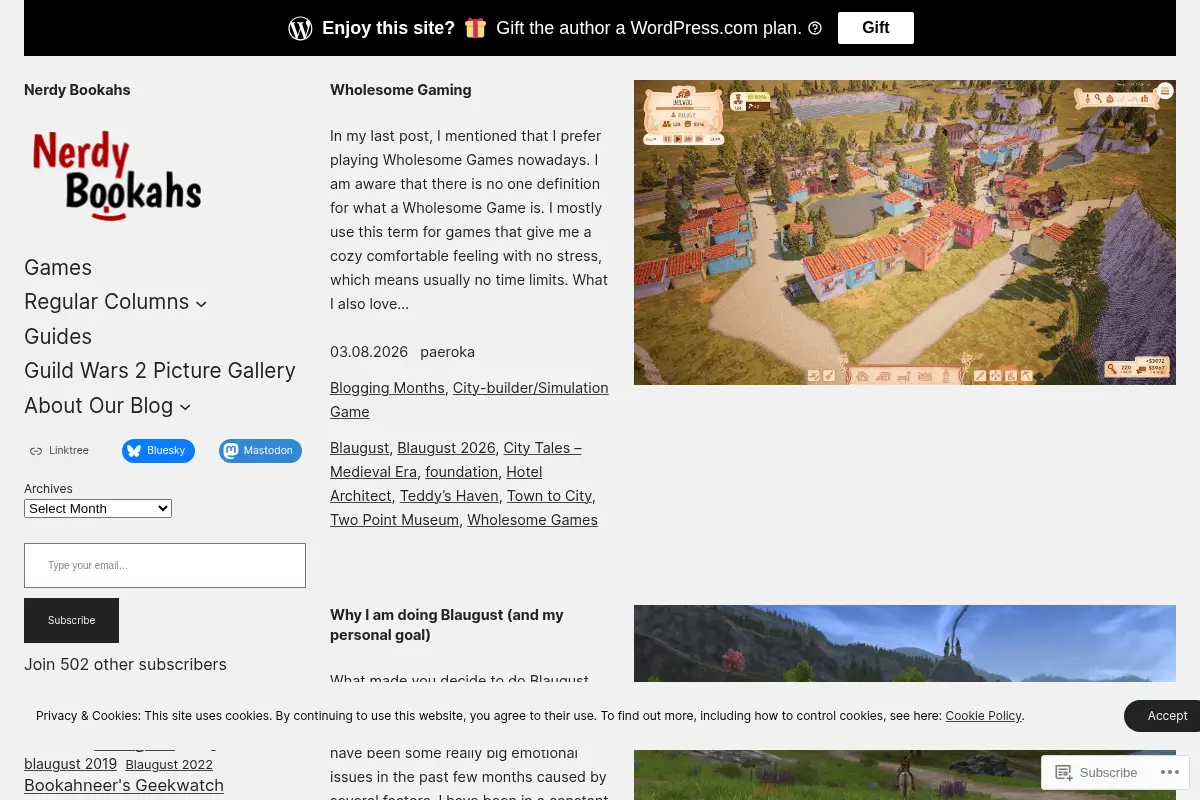Open the Wholesome Gaming city screenshot thumbnail
The image size is (1200, 800).
[905, 232]
